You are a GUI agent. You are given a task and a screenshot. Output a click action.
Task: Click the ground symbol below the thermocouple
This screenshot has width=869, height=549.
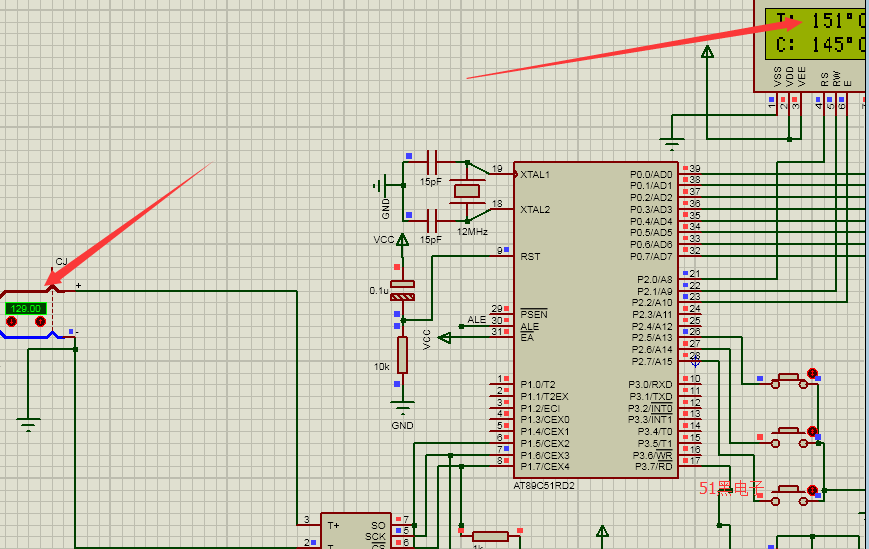29,424
